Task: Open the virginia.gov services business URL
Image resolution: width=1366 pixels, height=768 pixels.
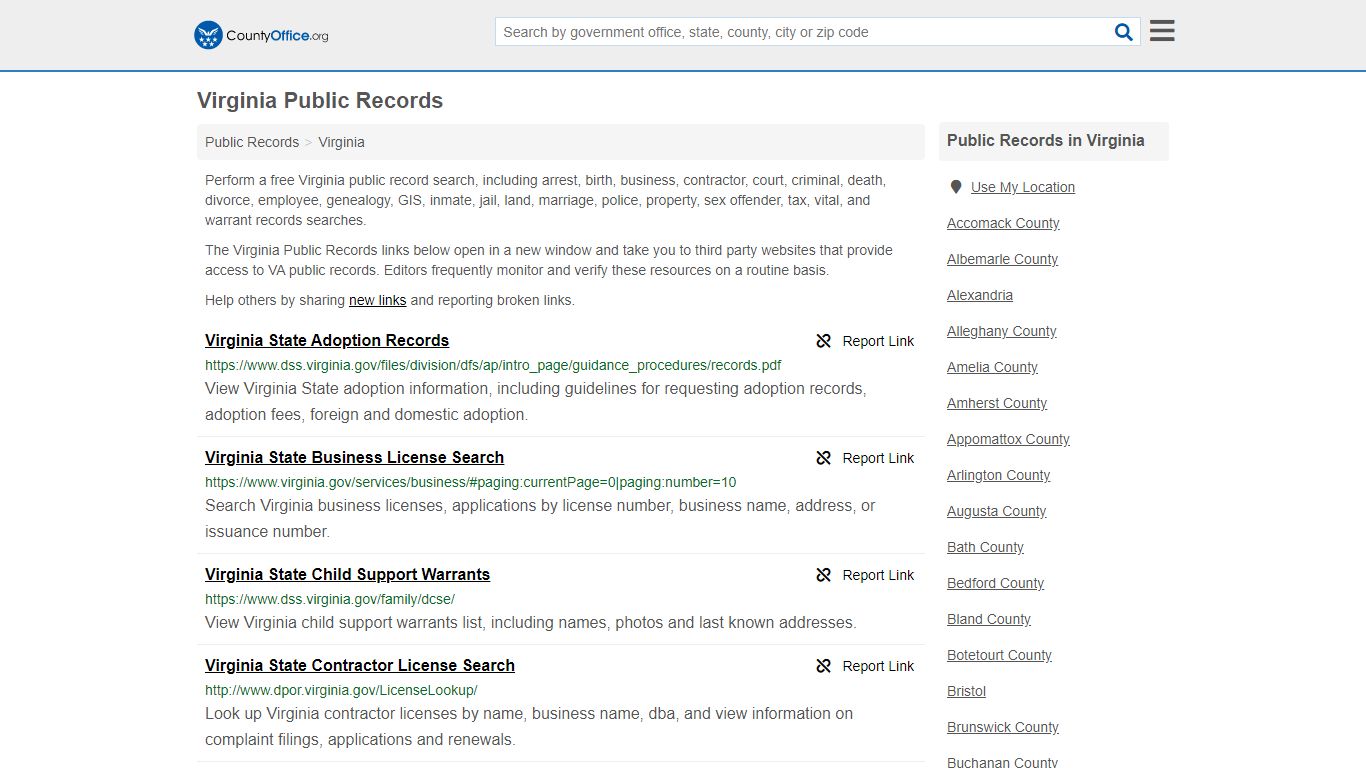Action: point(470,482)
